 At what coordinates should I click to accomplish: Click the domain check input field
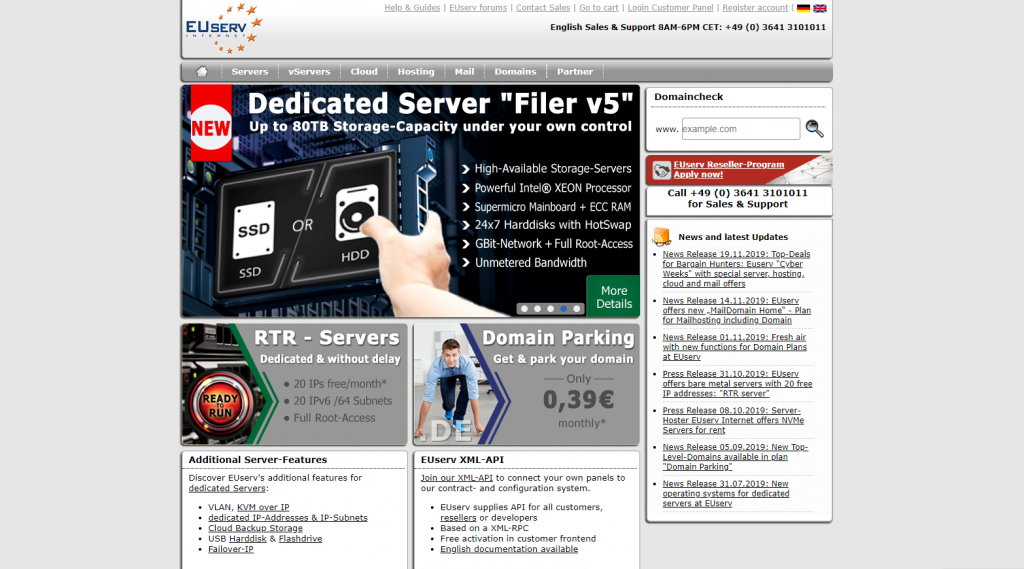741,129
